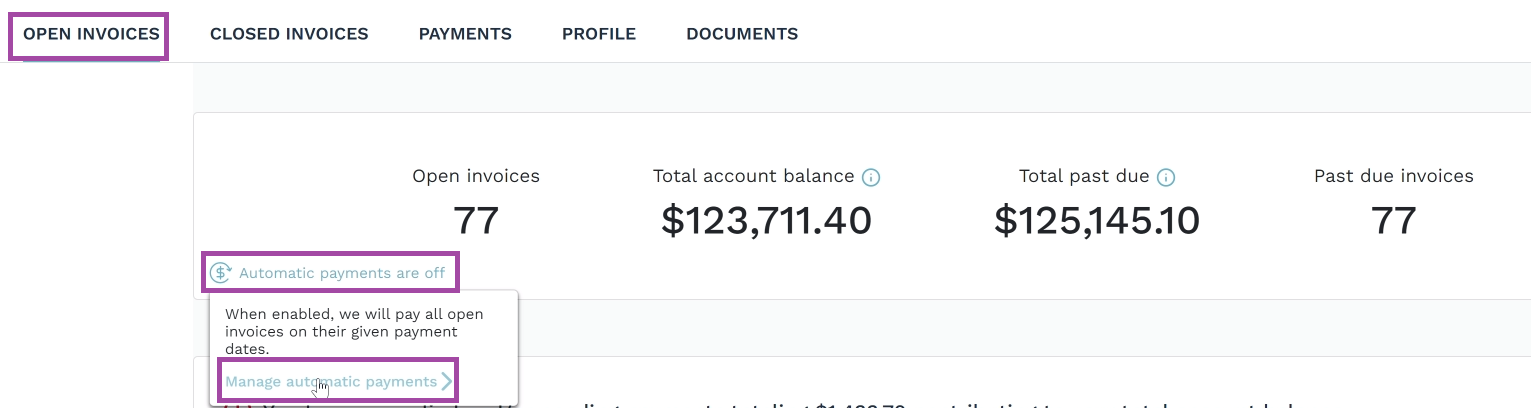The width and height of the screenshot is (1531, 408).
Task: Click the $125,145.10 past due amount
Action: tap(1096, 221)
